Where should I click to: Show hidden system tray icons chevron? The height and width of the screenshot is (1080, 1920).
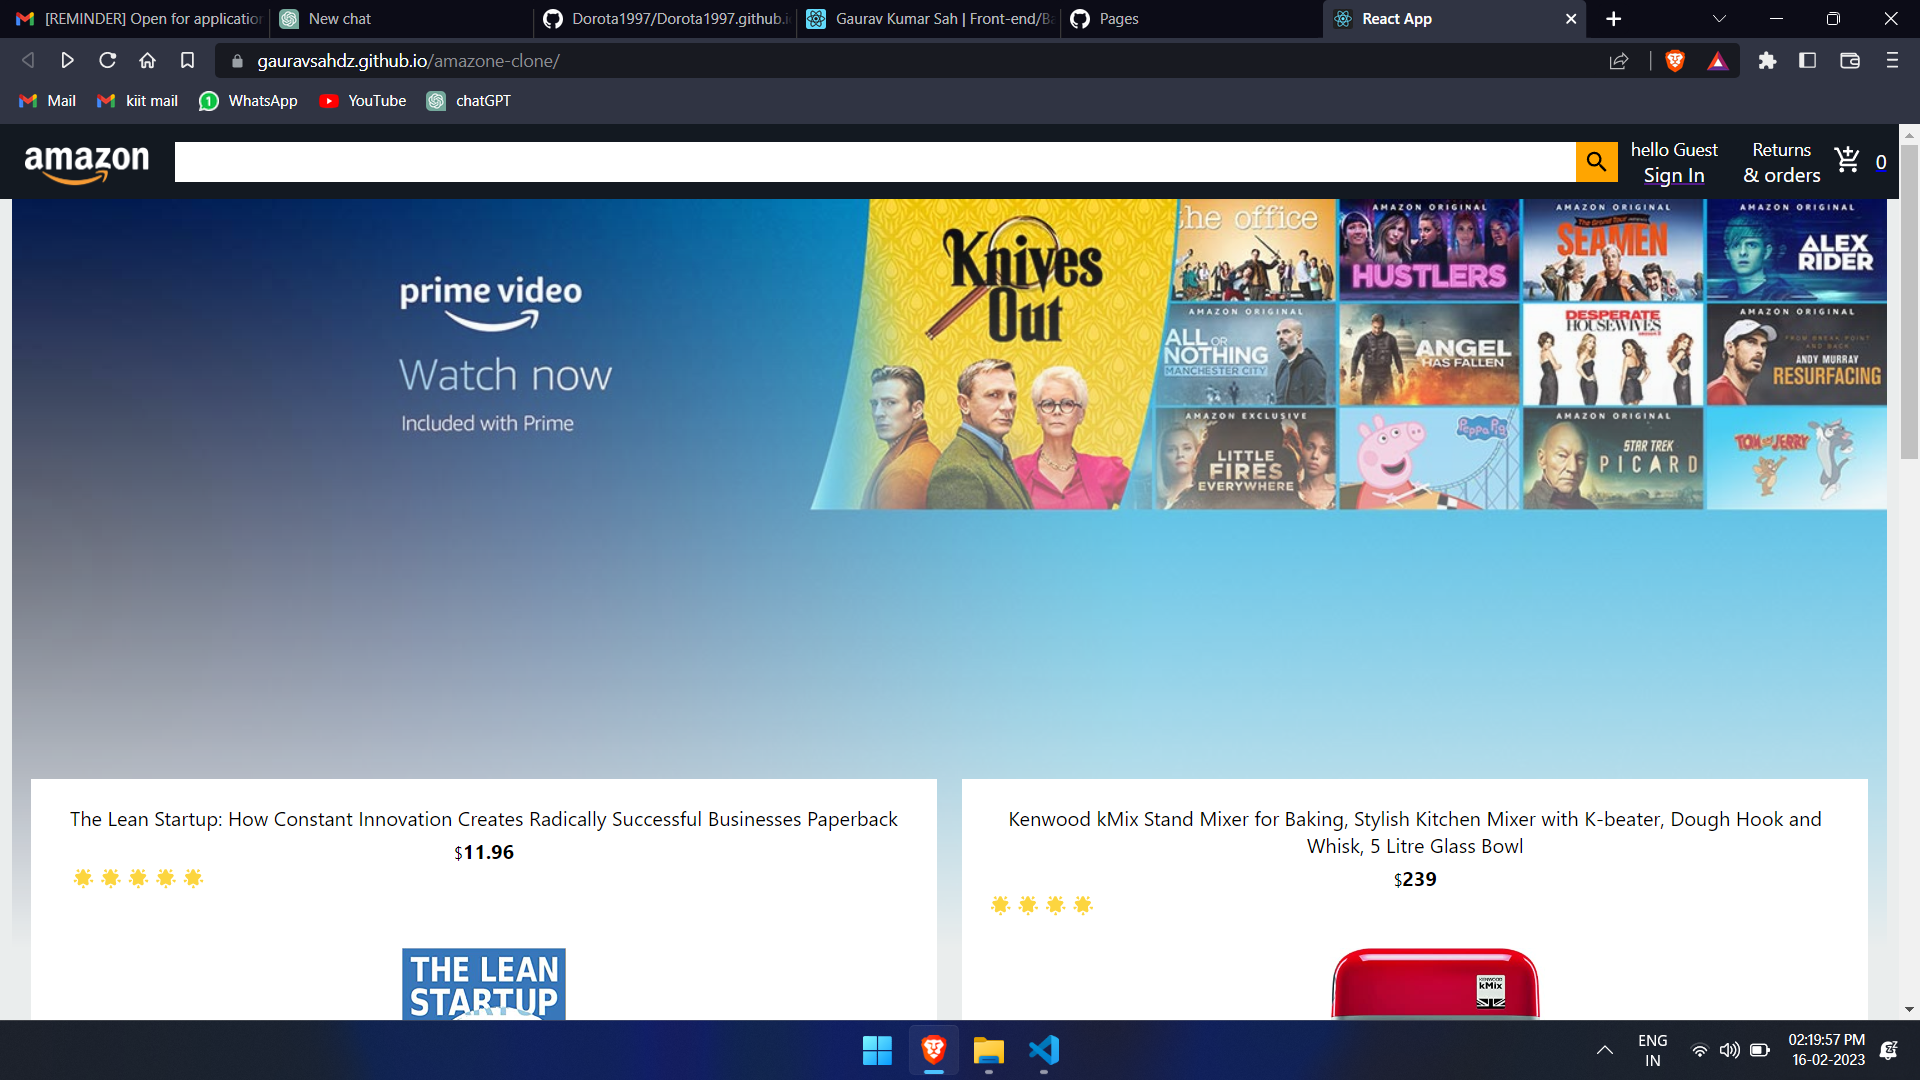(1604, 1050)
